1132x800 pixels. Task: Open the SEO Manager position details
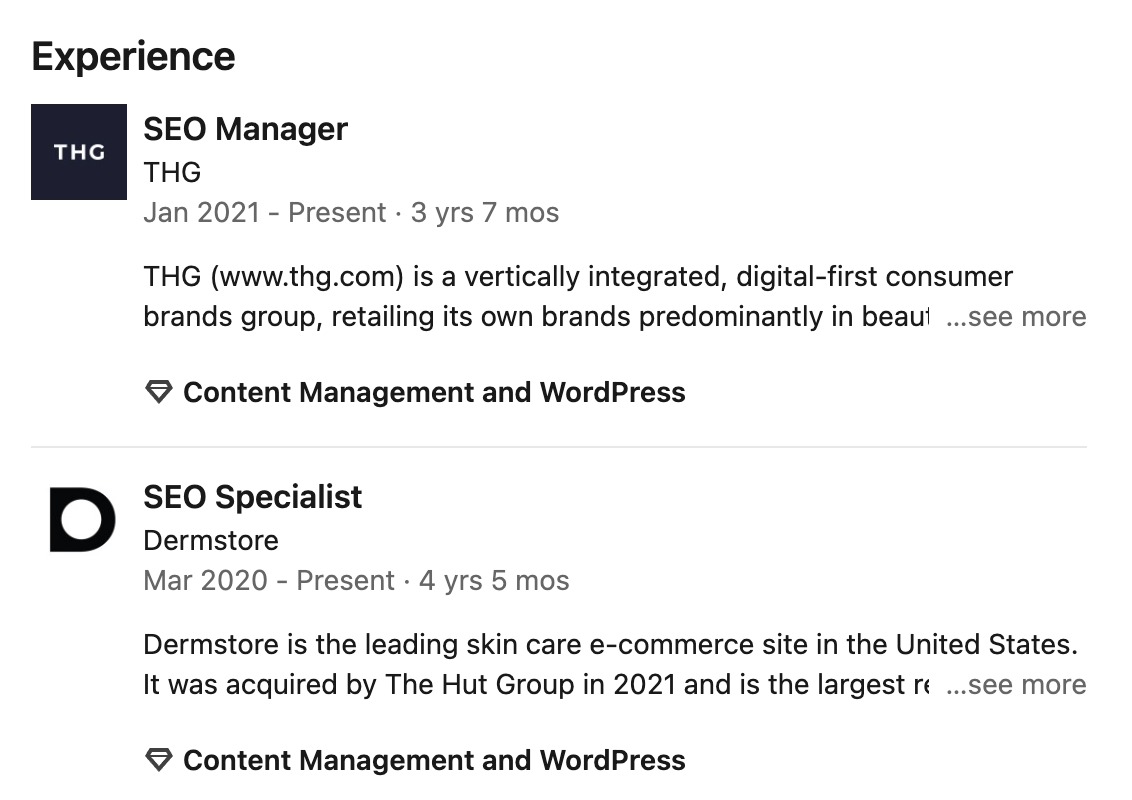click(245, 128)
